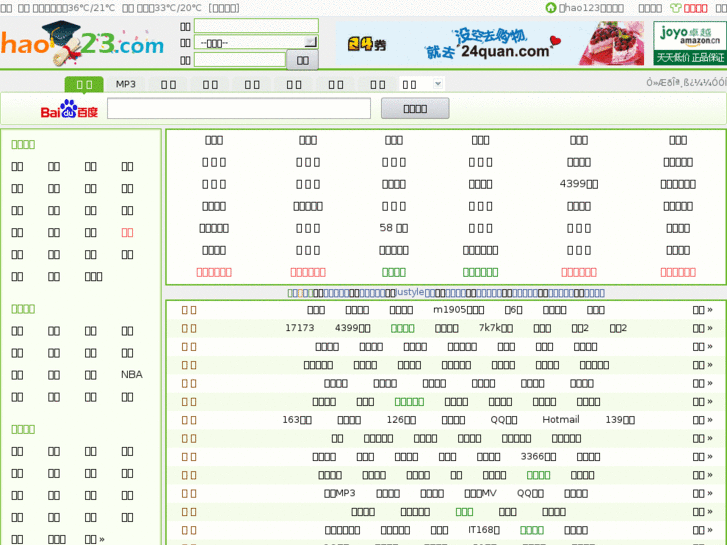Screen dimensions: 727x545
Task: Open the 4399 link in 17173 row
Action: pos(352,328)
